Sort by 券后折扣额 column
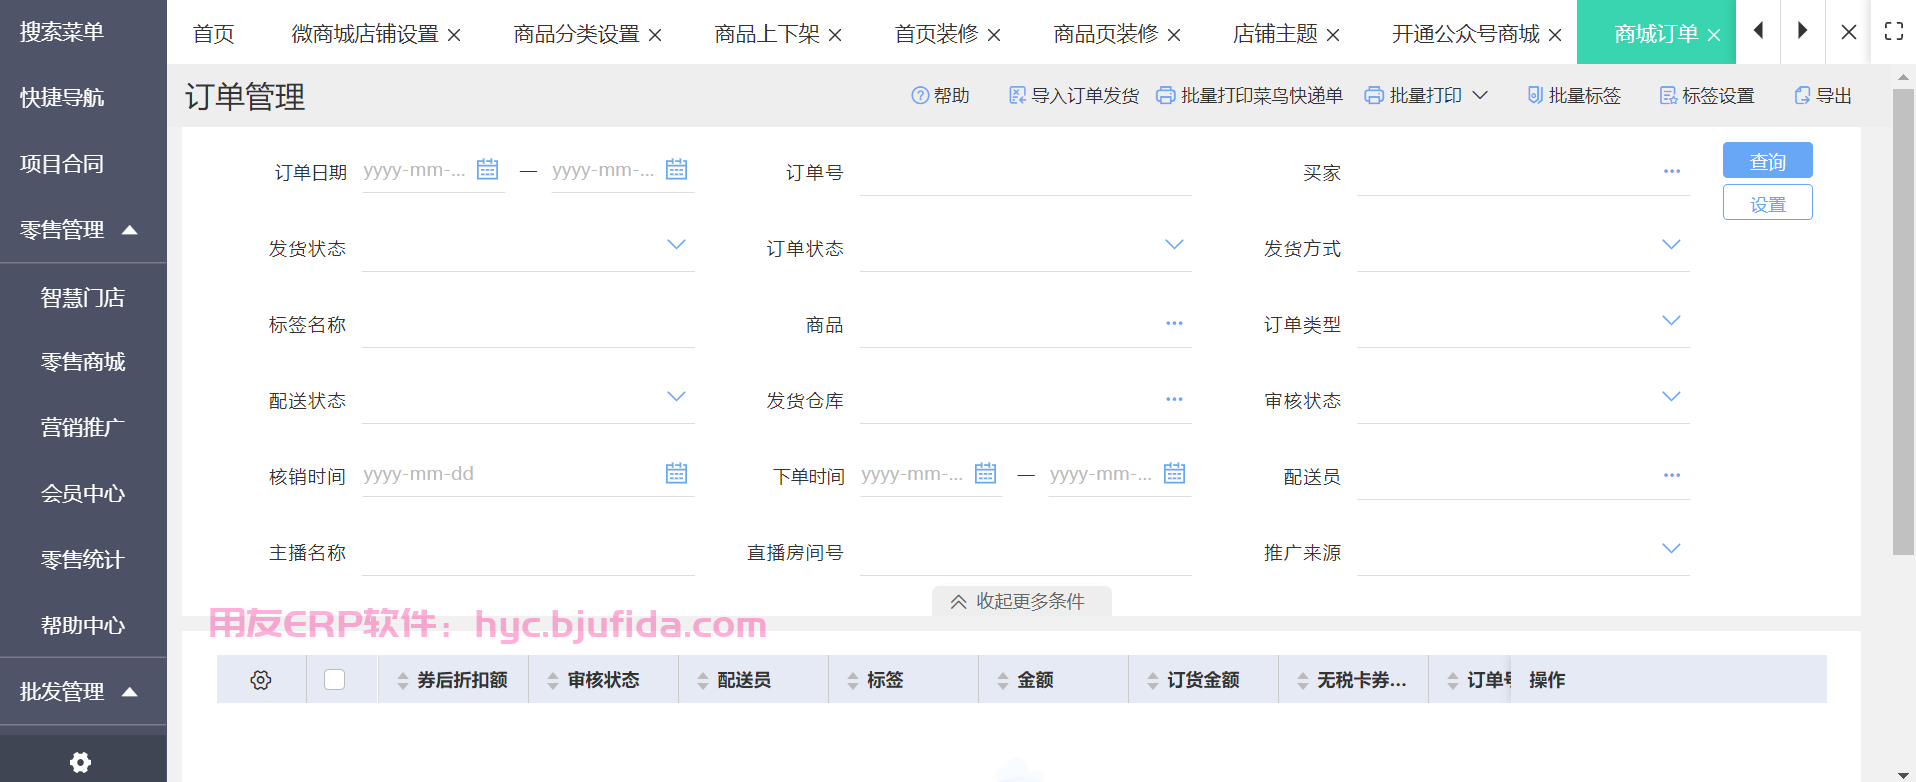Image resolution: width=1916 pixels, height=782 pixels. 403,681
